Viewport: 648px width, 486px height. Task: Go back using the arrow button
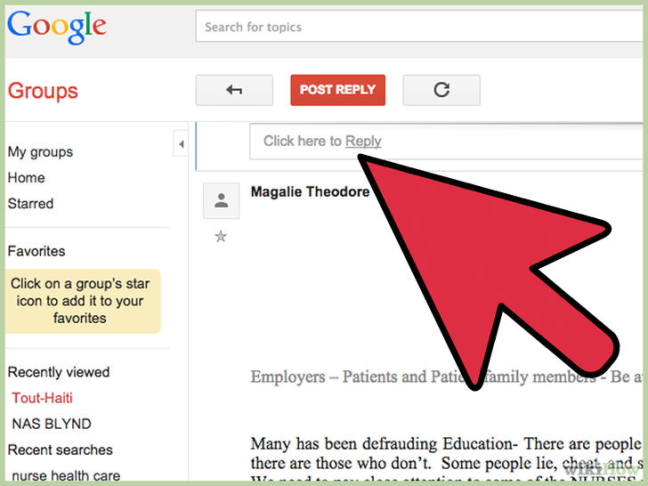tap(234, 90)
